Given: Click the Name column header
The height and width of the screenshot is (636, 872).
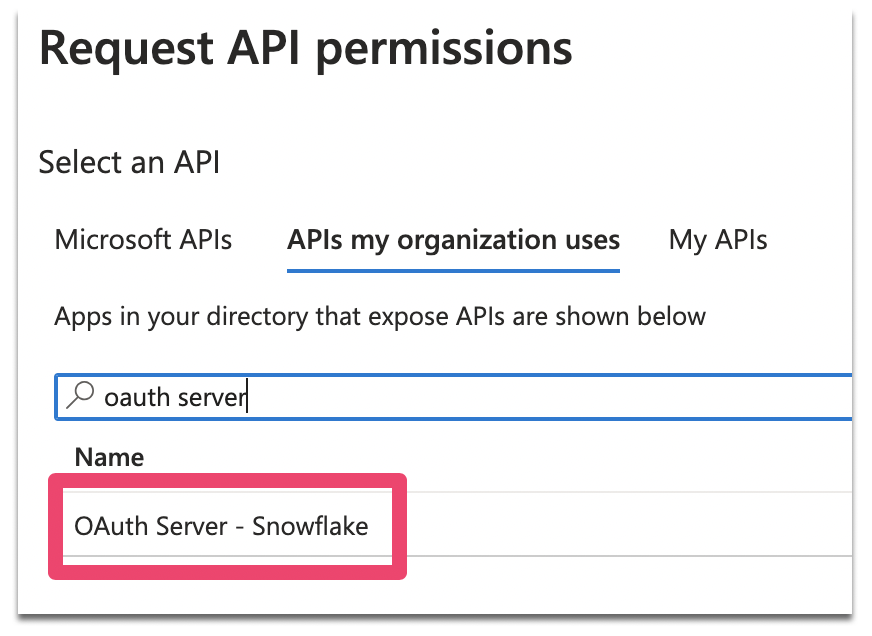Looking at the screenshot, I should tap(108, 457).
